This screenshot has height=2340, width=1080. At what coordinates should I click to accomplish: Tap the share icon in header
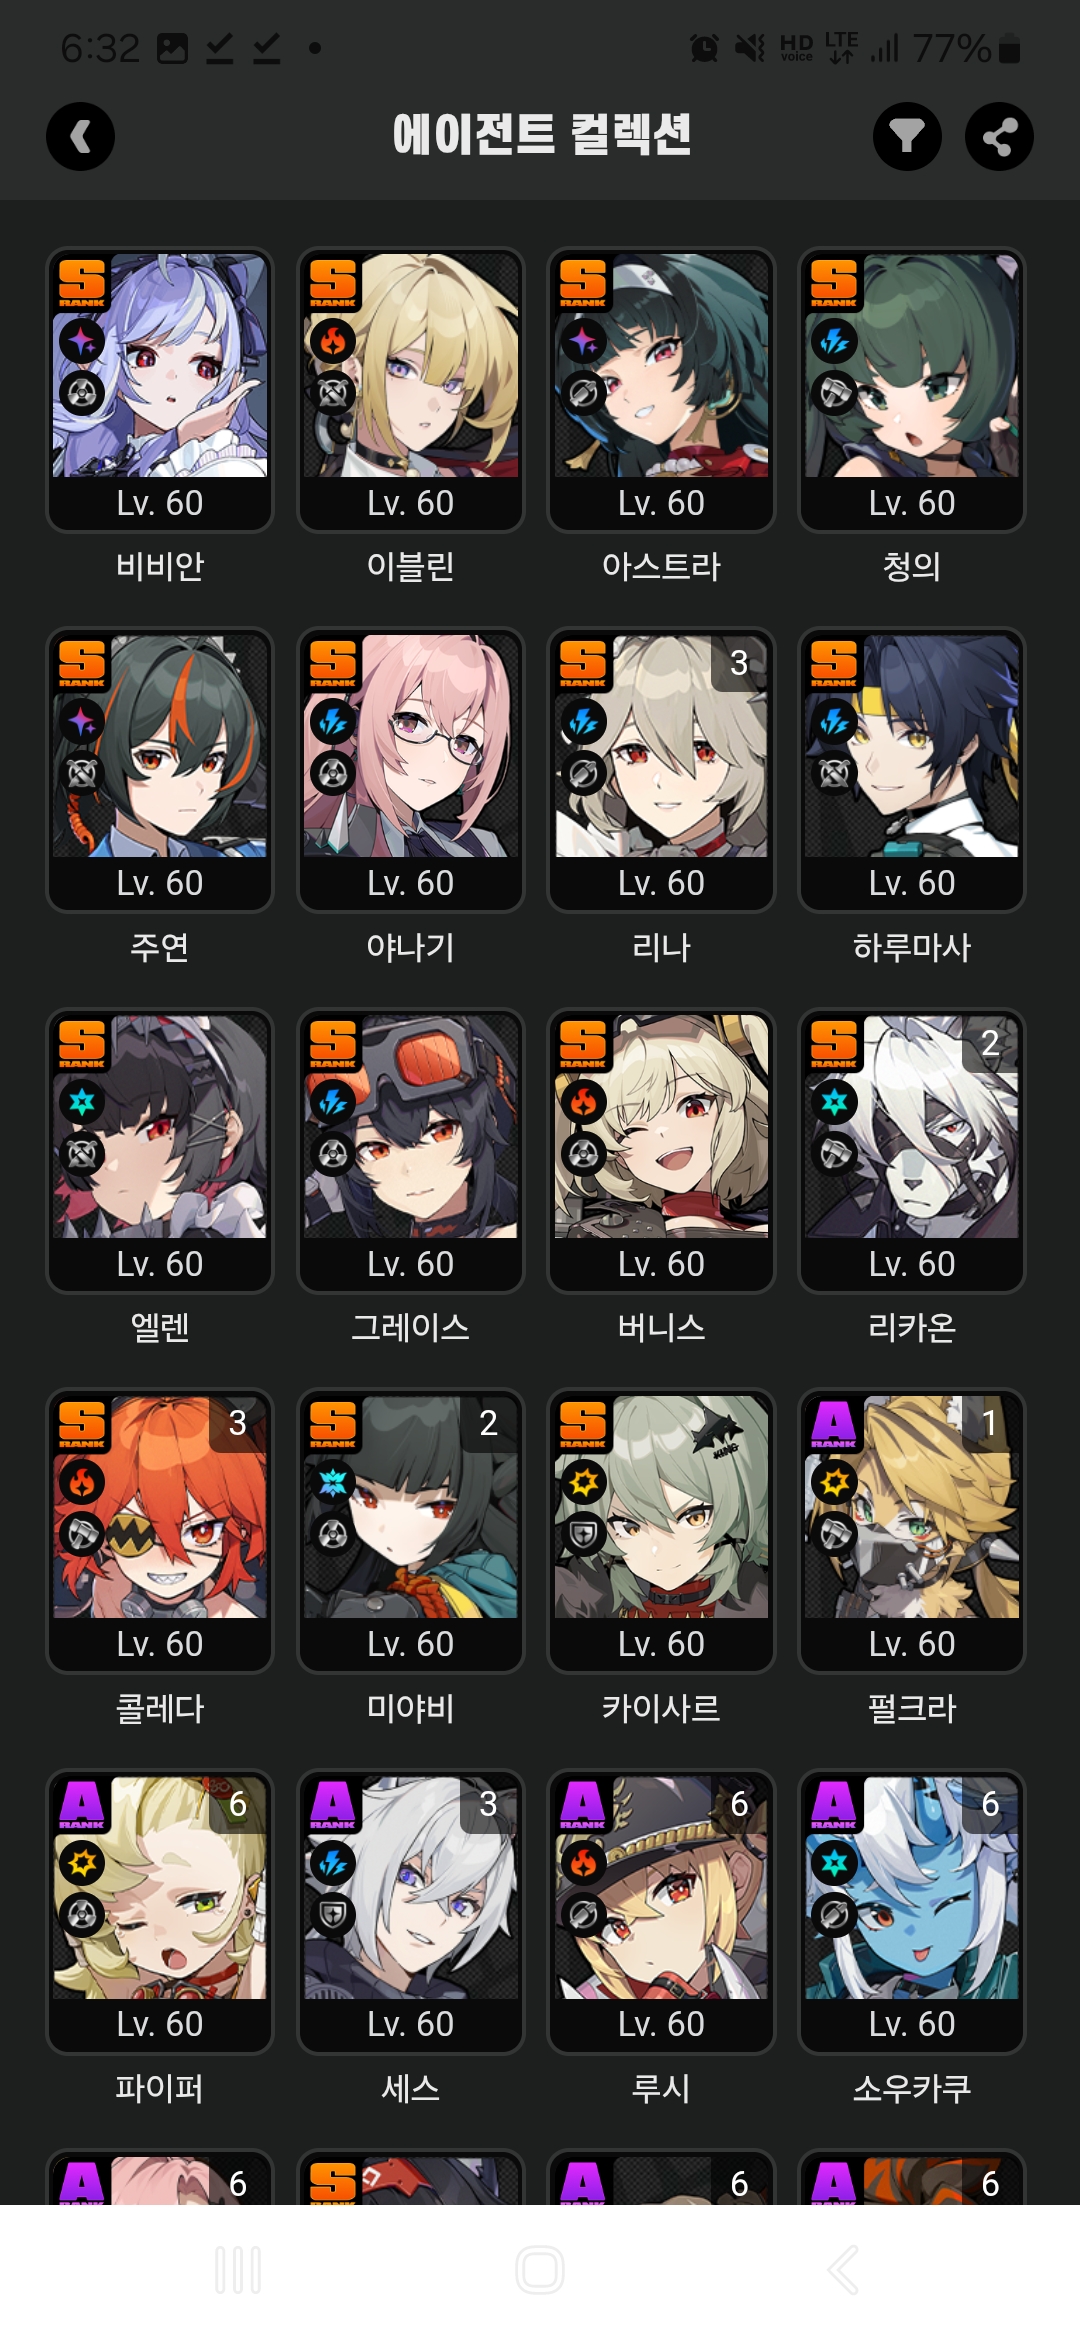point(999,136)
